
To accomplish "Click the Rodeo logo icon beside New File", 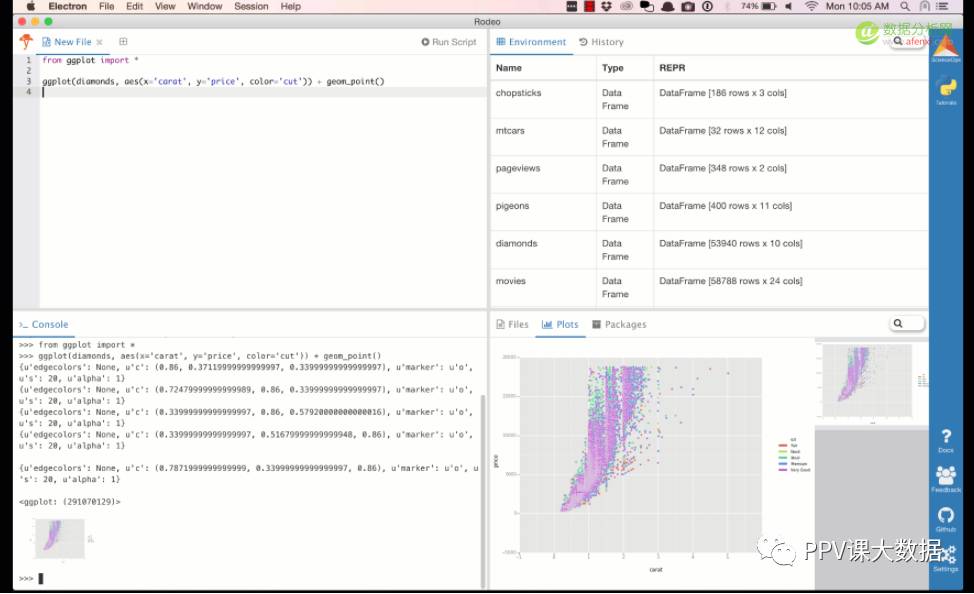I will tap(26, 42).
